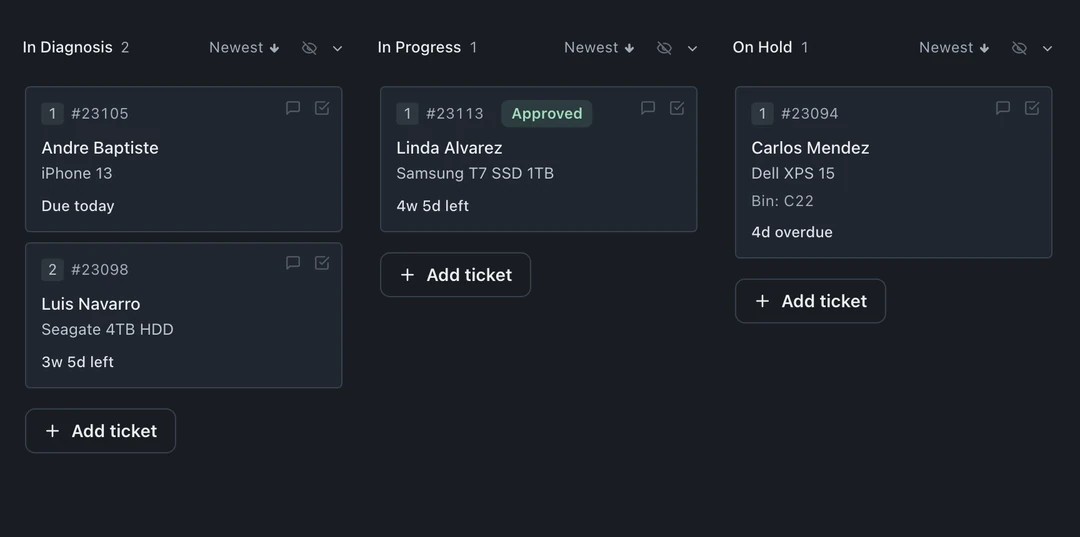Open comments on ticket #23105

[x=293, y=108]
